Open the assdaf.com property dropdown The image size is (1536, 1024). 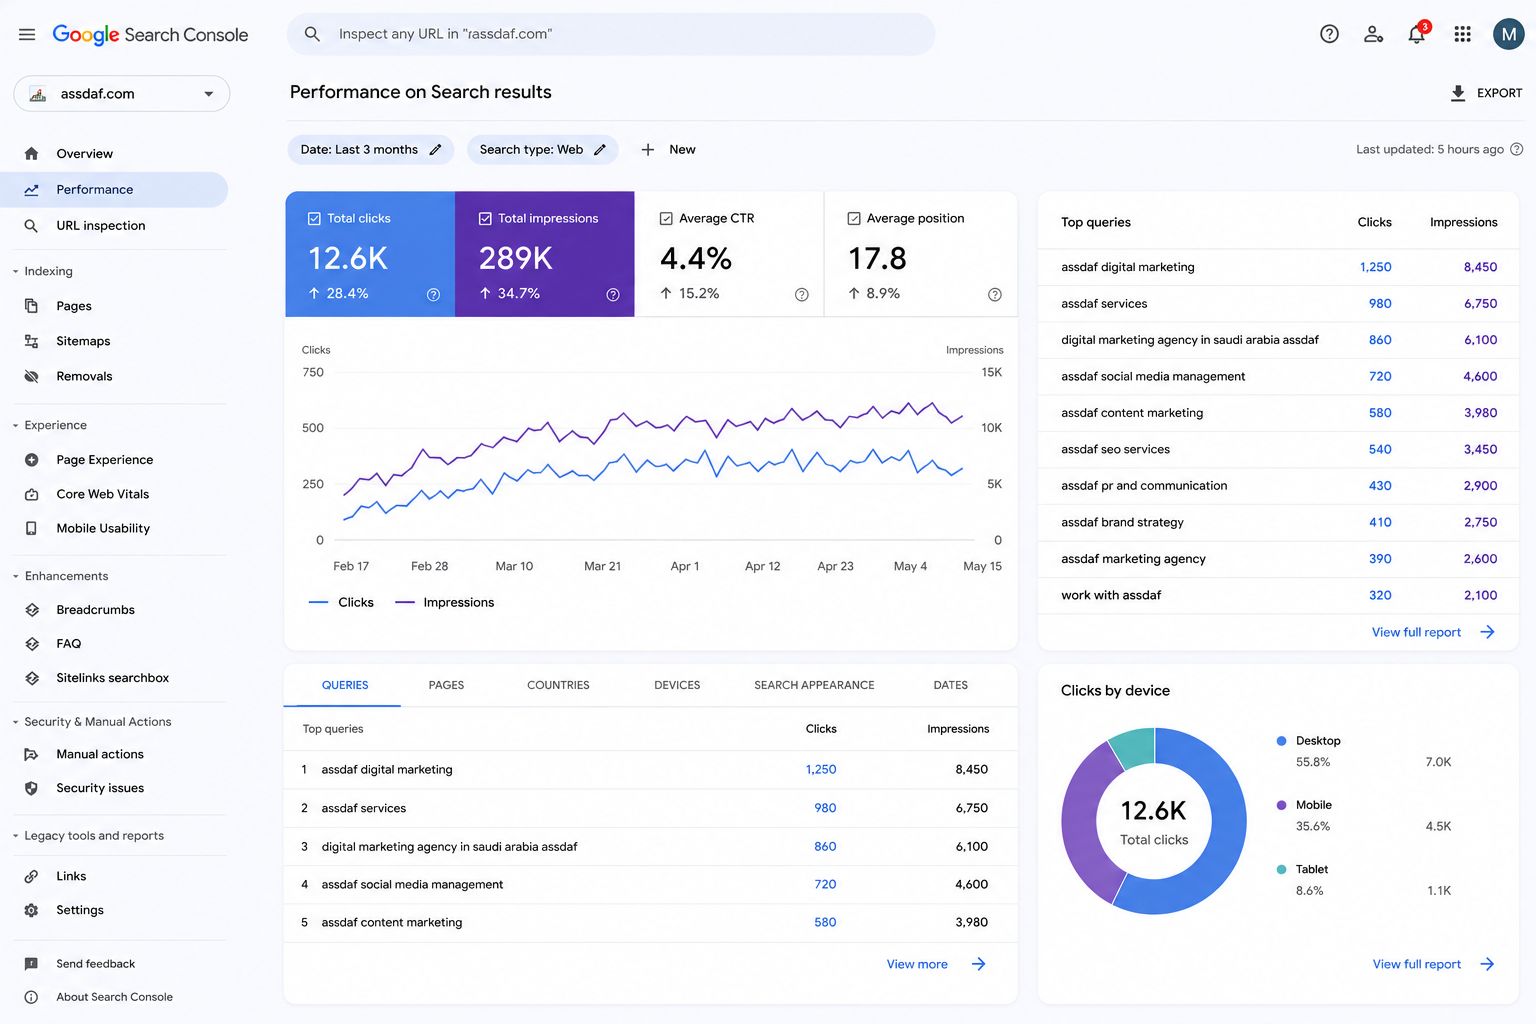(x=122, y=94)
